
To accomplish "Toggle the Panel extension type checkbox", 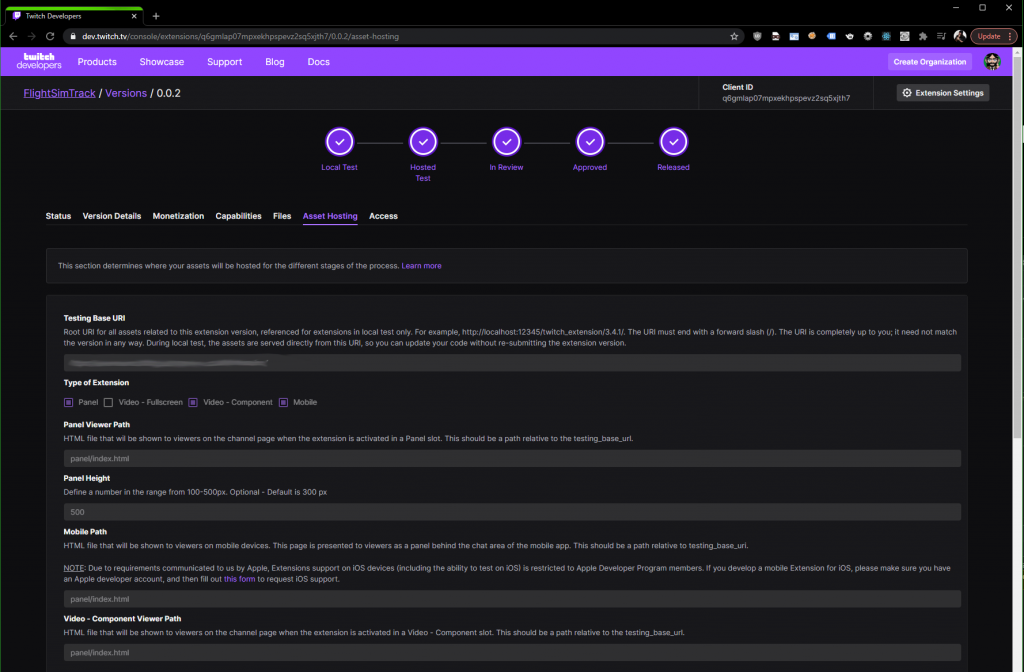I will (x=69, y=402).
